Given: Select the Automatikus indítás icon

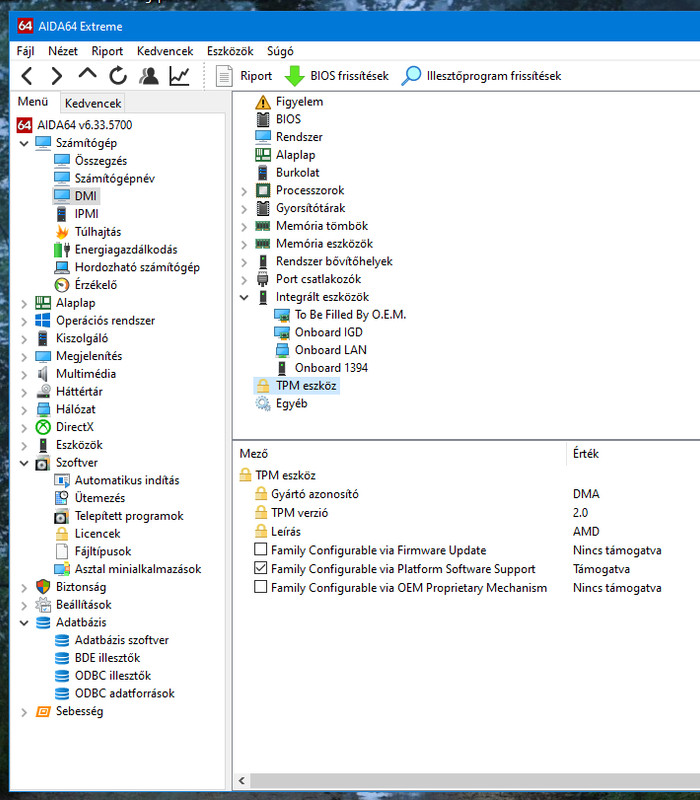Looking at the screenshot, I should tap(62, 481).
